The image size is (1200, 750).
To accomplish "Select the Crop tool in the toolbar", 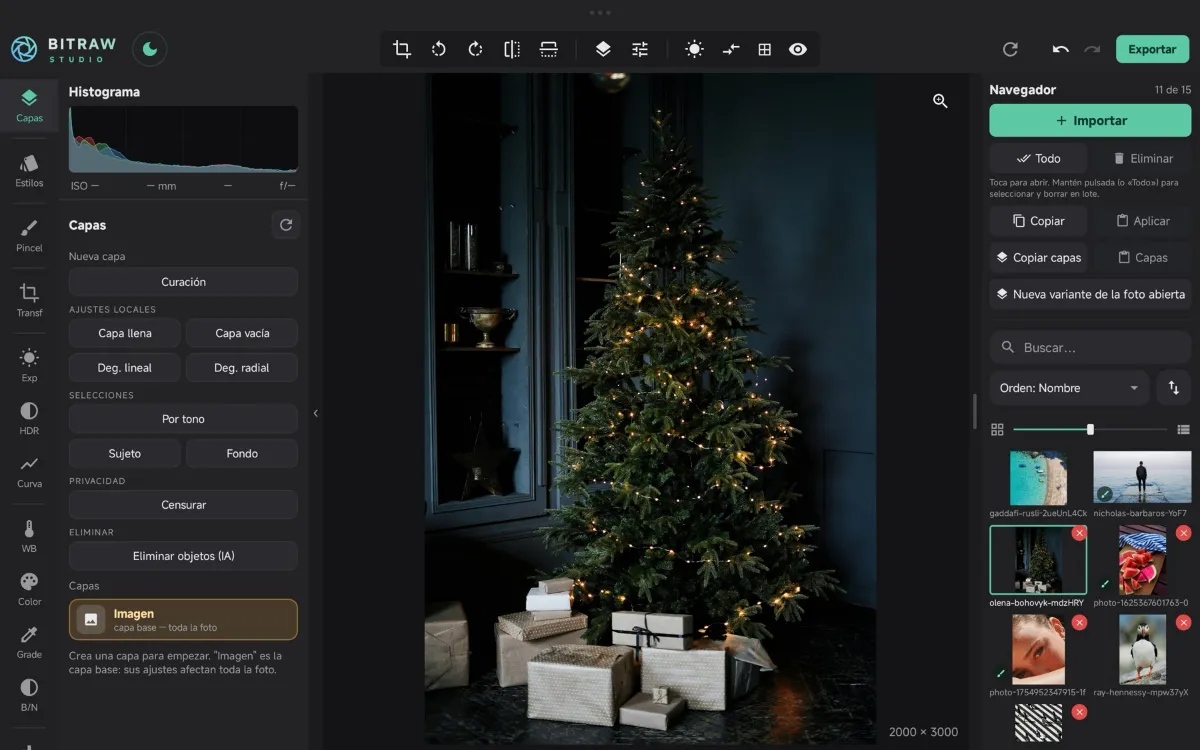I will pos(402,49).
